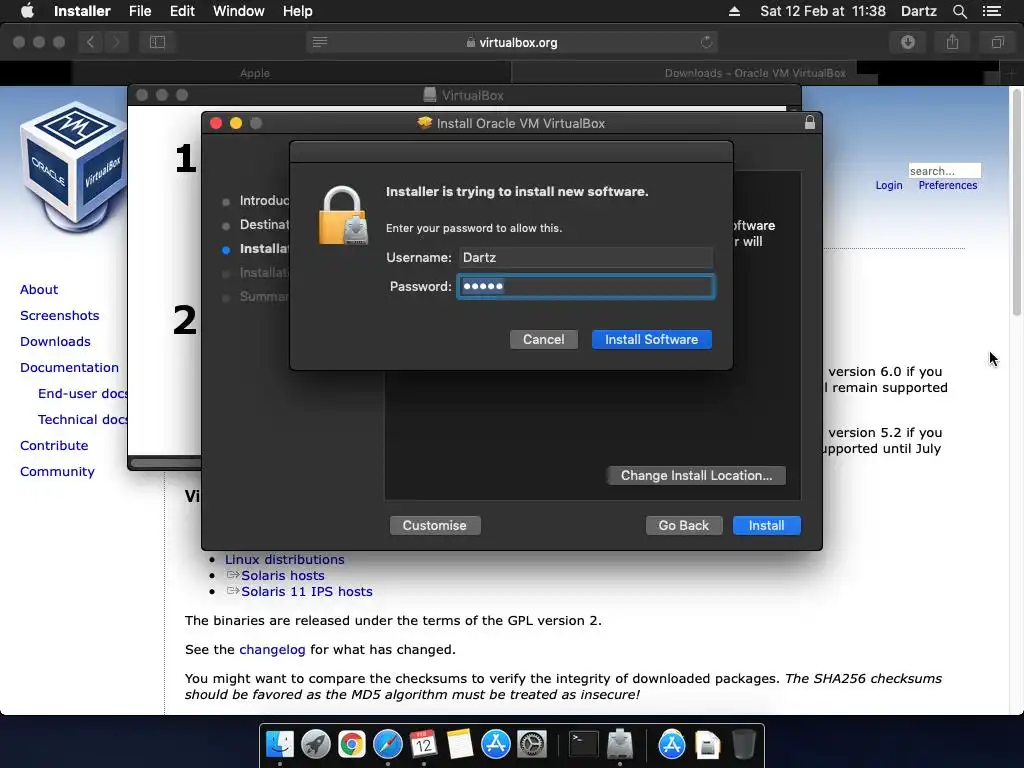1024x768 pixels.
Task: Open the About sidebar link
Action: (x=39, y=289)
